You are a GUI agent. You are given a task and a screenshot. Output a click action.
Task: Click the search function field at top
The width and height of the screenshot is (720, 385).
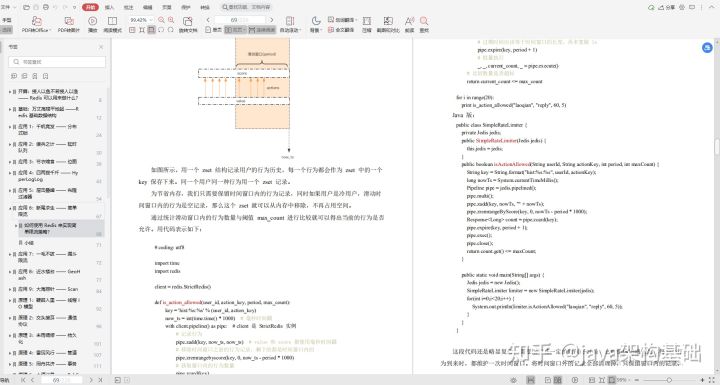pyautogui.click(x=247, y=7)
